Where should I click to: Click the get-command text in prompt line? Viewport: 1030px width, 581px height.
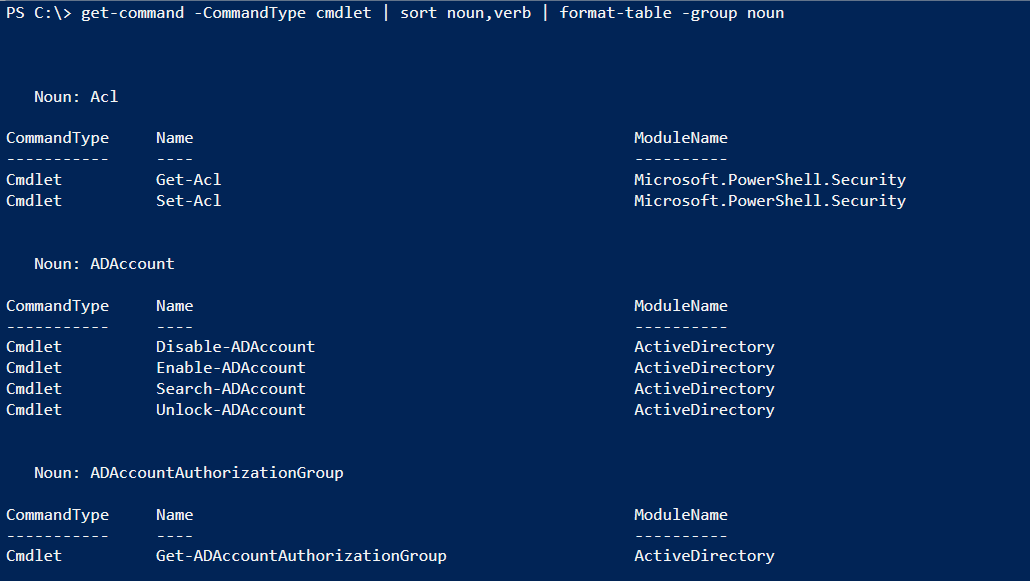[132, 13]
